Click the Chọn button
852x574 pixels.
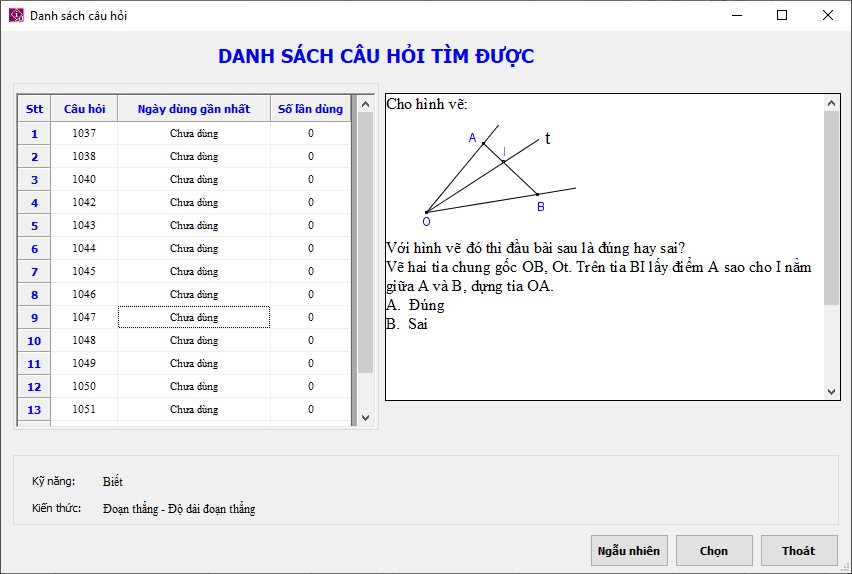[713, 551]
